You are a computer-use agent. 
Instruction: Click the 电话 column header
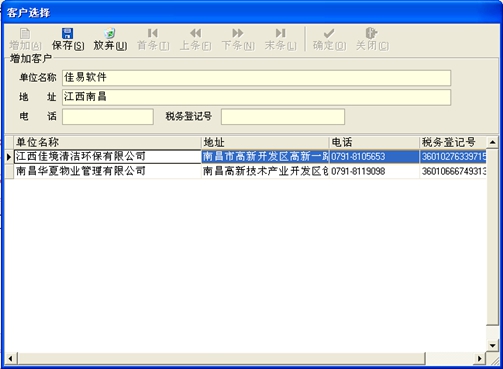374,142
